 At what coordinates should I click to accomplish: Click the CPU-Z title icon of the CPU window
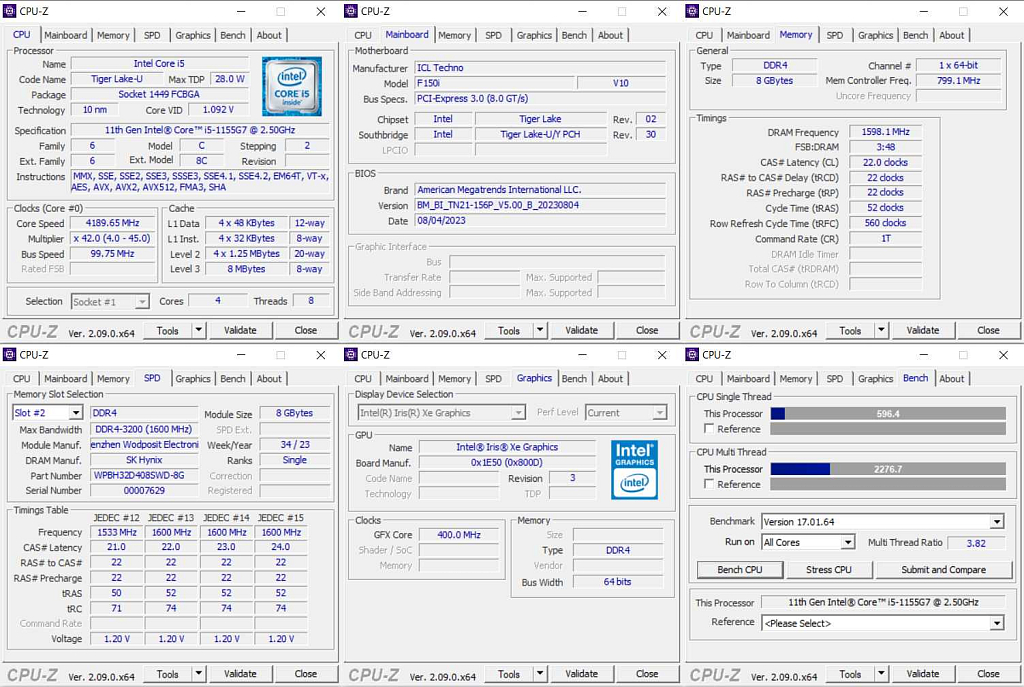[10, 11]
